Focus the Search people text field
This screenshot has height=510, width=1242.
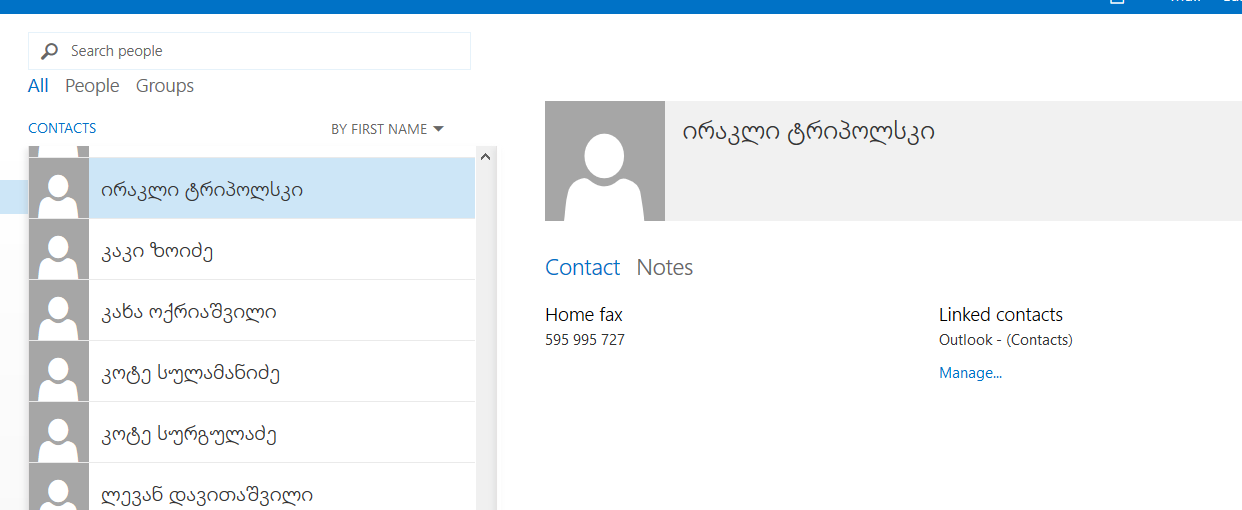[260, 51]
